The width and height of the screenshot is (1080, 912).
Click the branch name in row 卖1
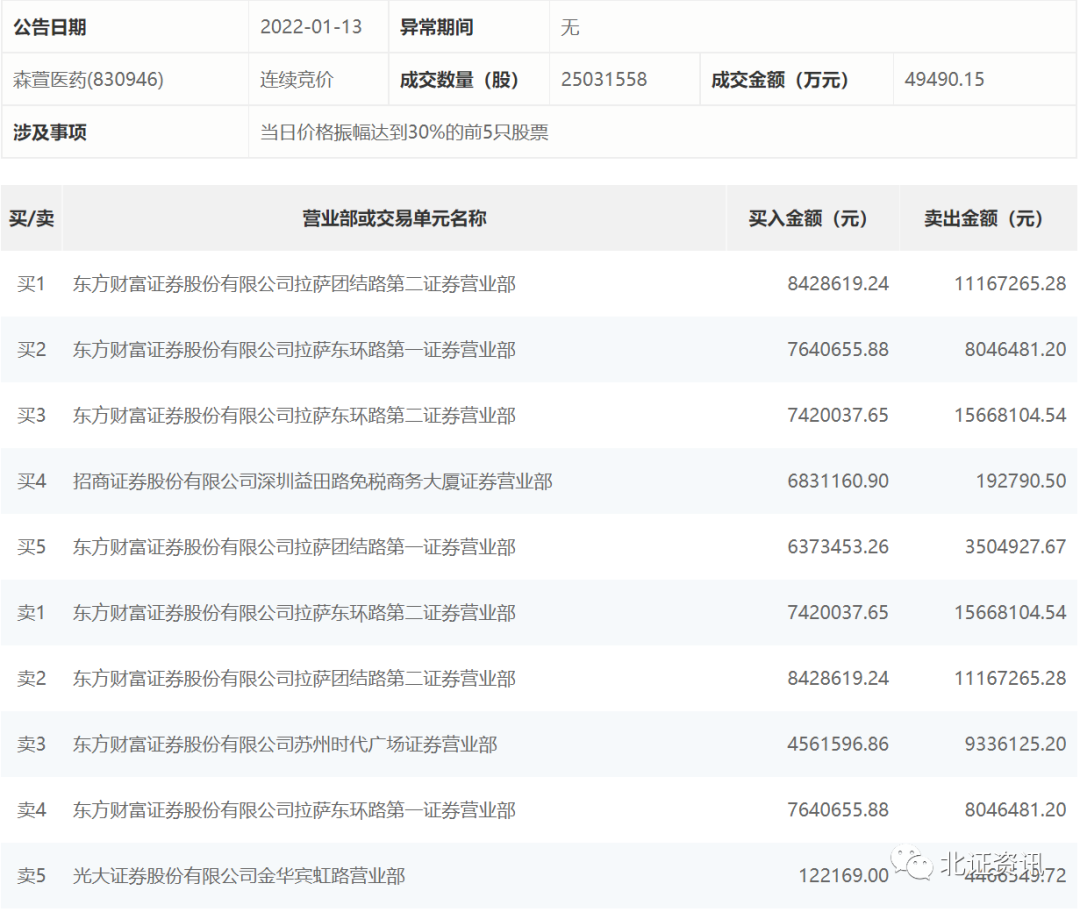point(294,612)
